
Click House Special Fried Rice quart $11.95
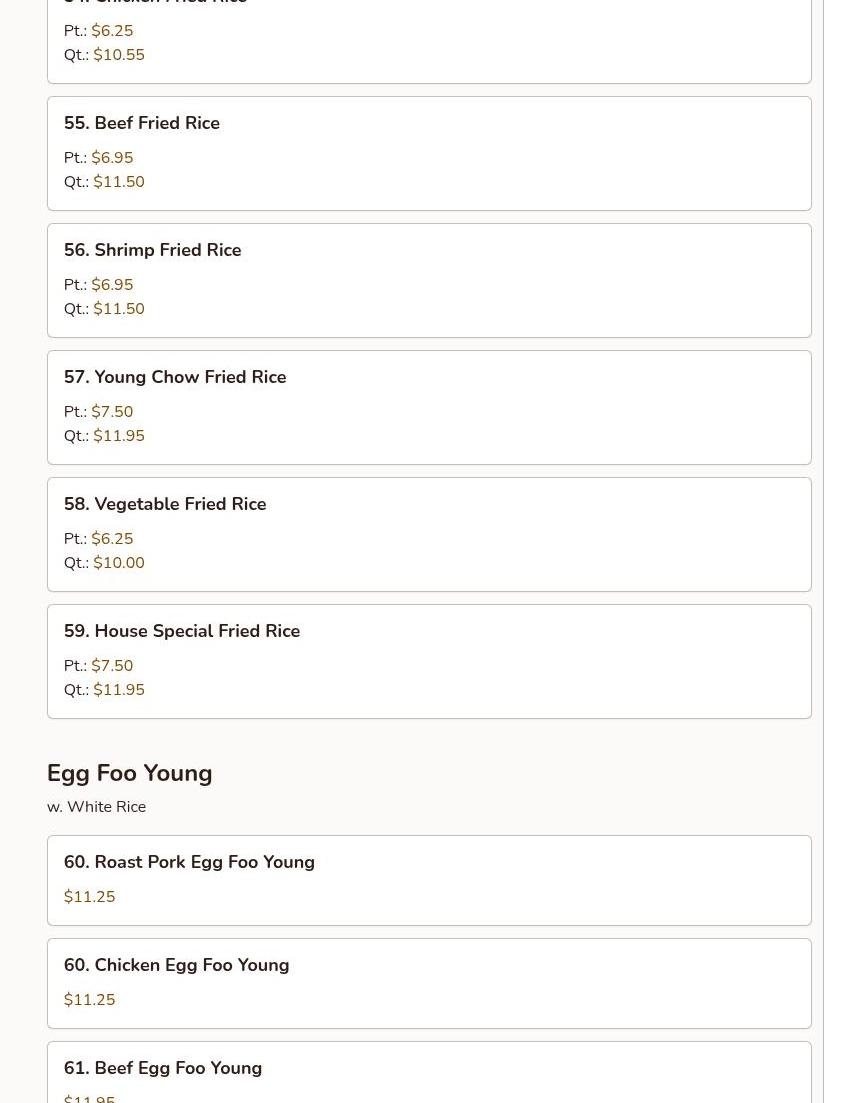pyautogui.click(x=119, y=690)
